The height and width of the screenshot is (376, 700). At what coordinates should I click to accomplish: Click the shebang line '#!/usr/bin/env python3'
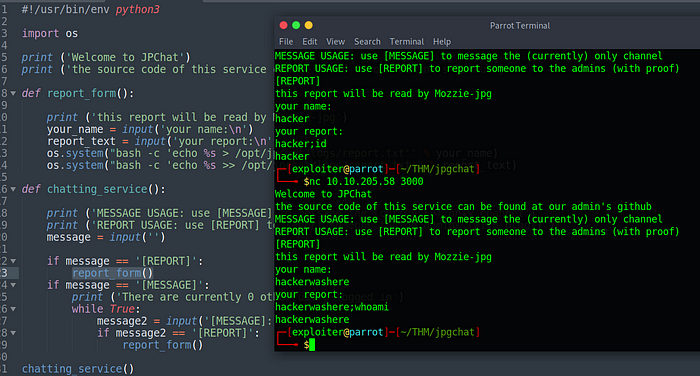click(91, 9)
